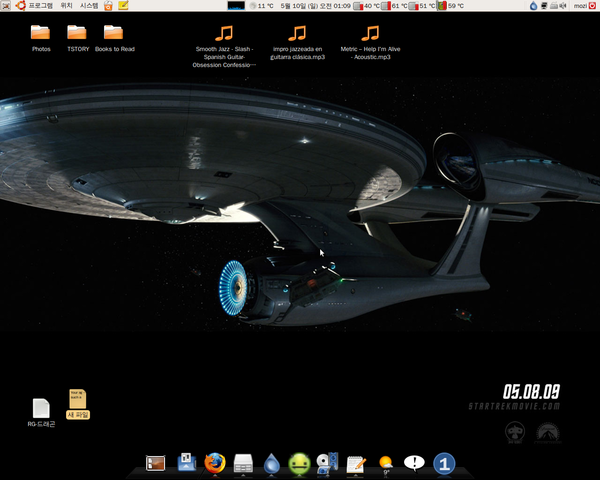Launch Firefox from the dock
600x480 pixels.
pyautogui.click(x=215, y=463)
